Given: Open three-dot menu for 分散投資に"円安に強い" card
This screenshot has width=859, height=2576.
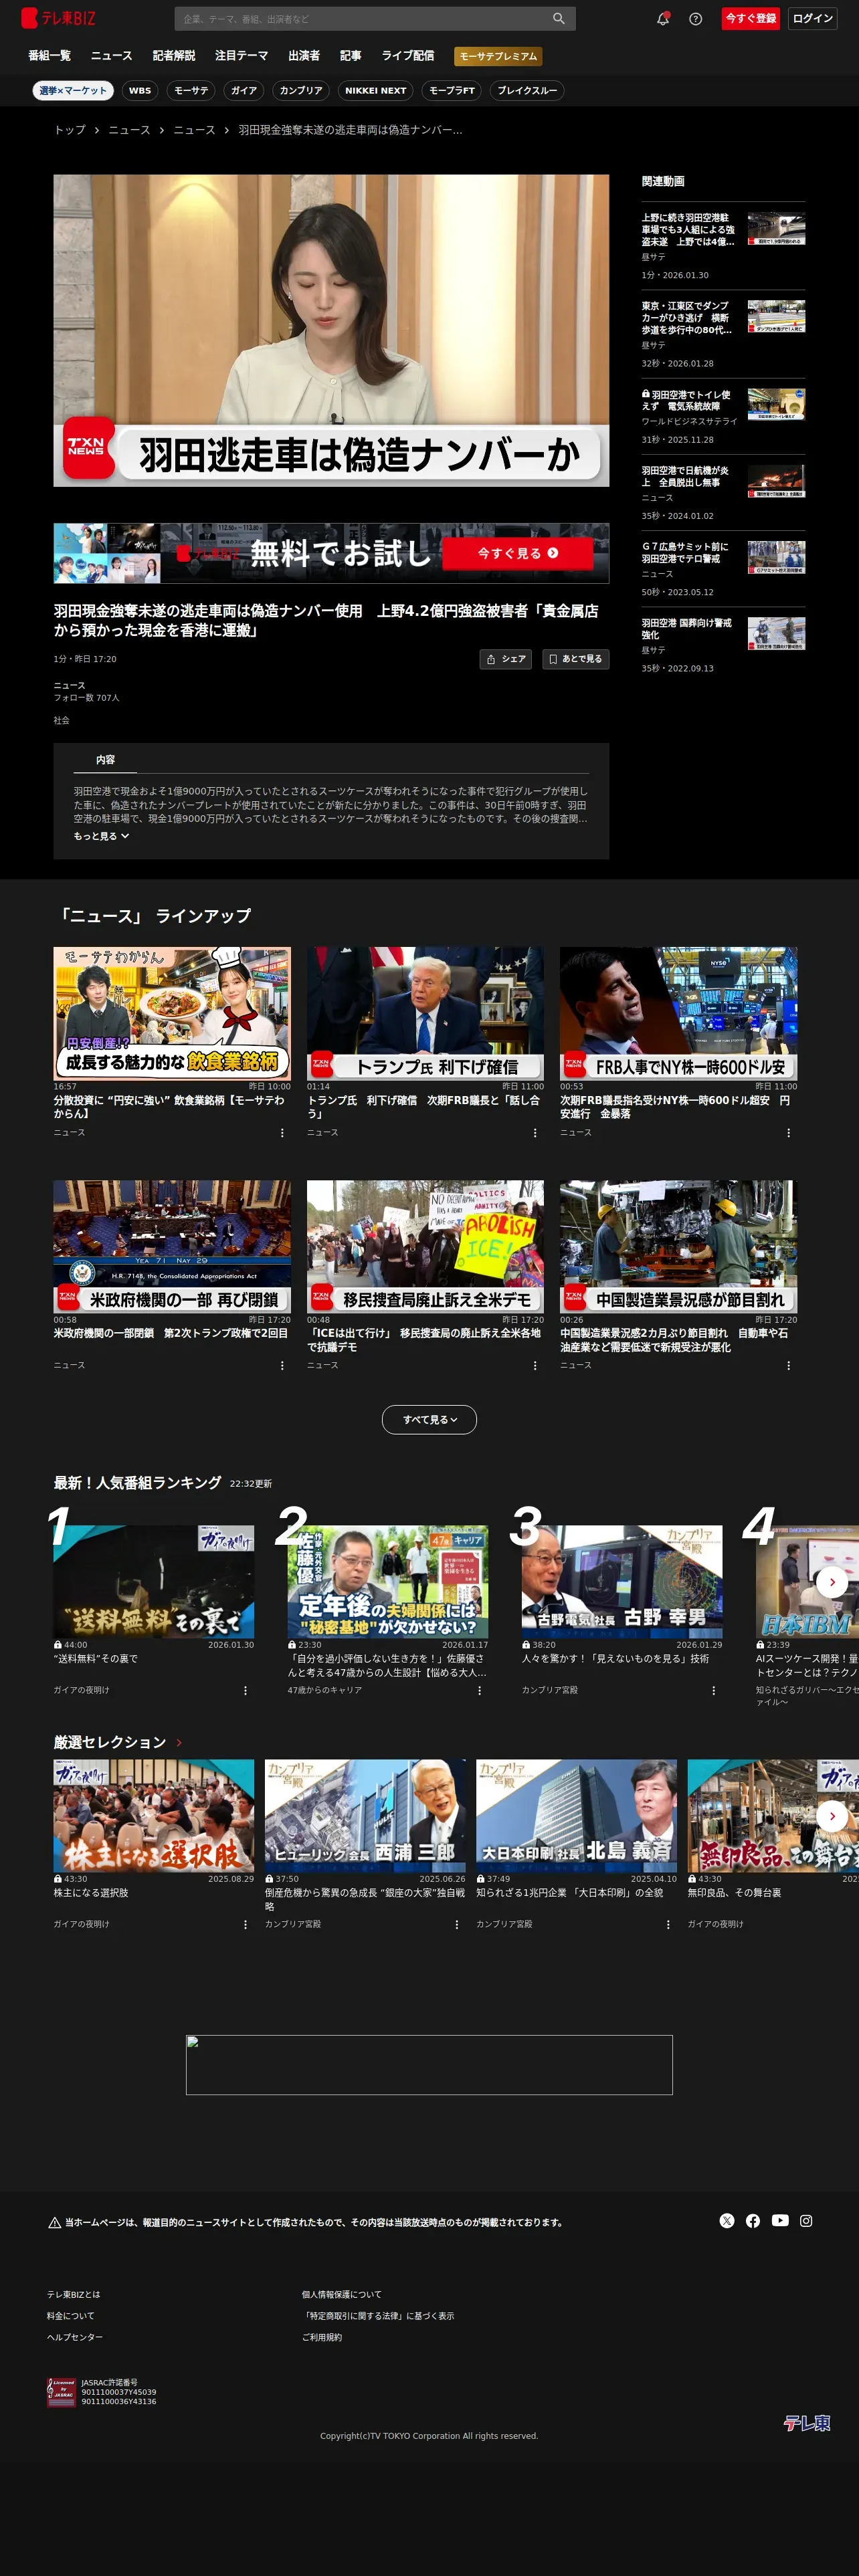Looking at the screenshot, I should click(x=282, y=1133).
